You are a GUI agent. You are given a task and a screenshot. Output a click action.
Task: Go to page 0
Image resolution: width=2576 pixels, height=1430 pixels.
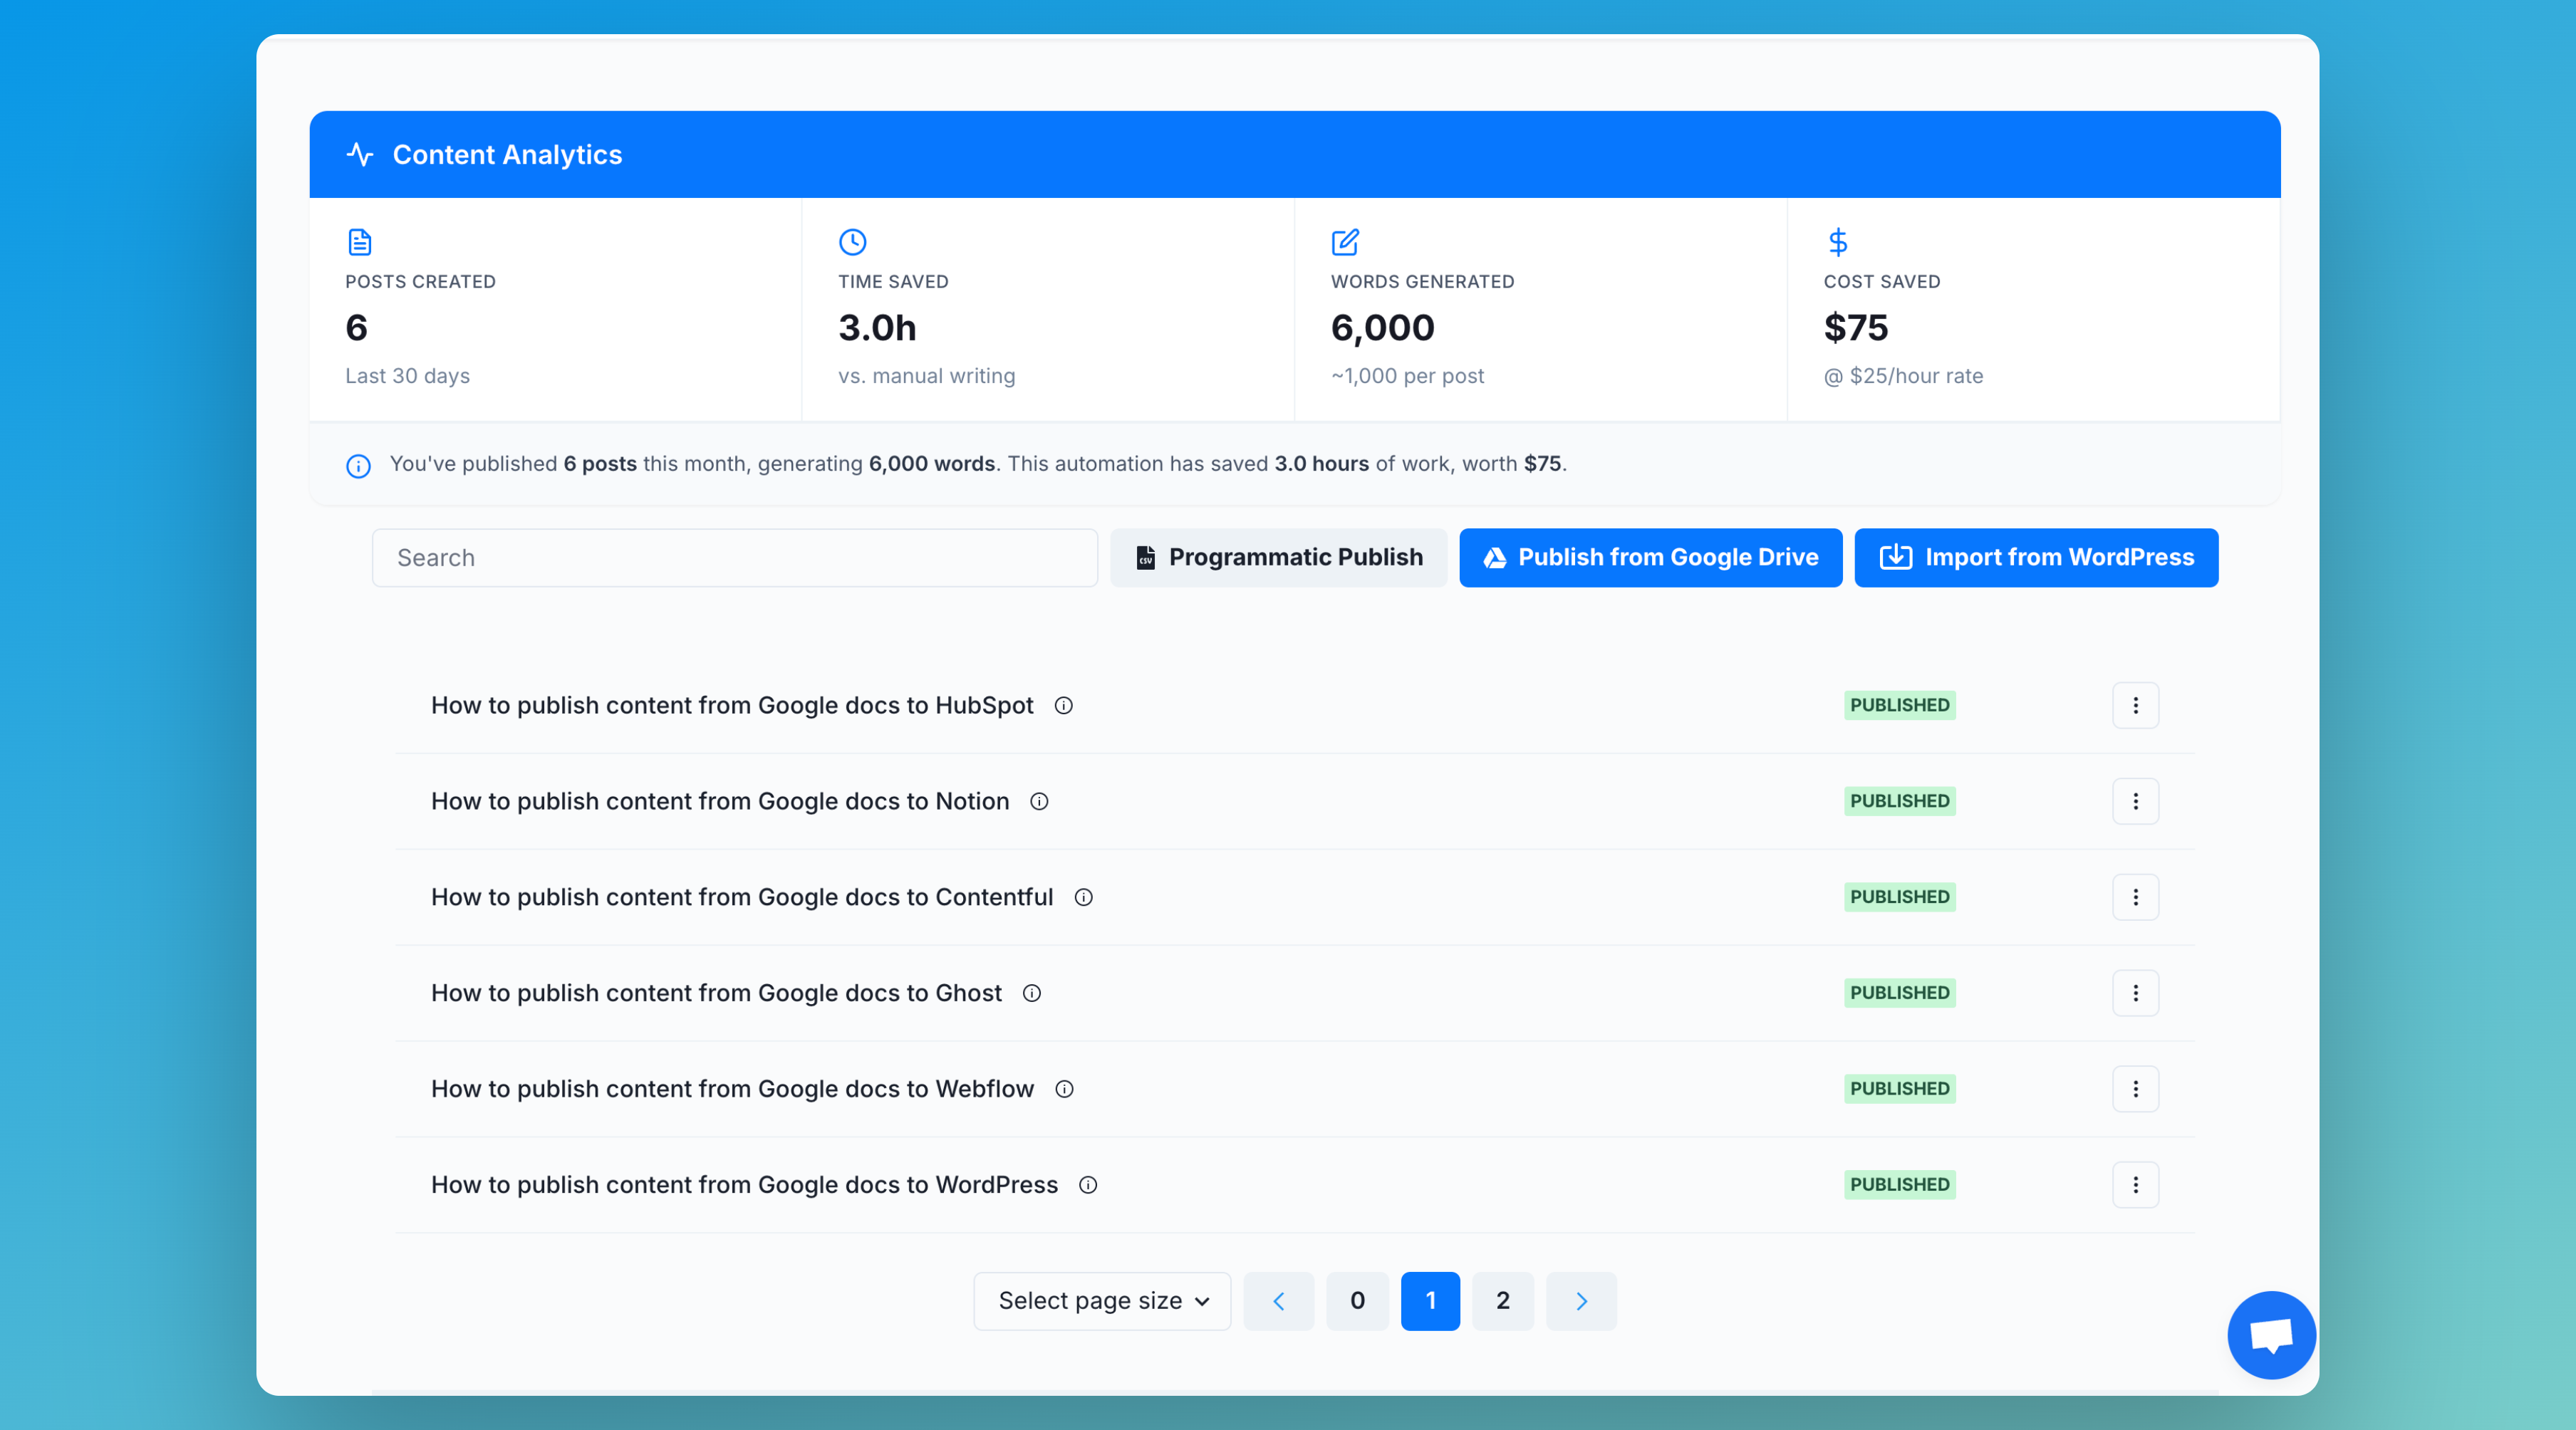tap(1357, 1300)
